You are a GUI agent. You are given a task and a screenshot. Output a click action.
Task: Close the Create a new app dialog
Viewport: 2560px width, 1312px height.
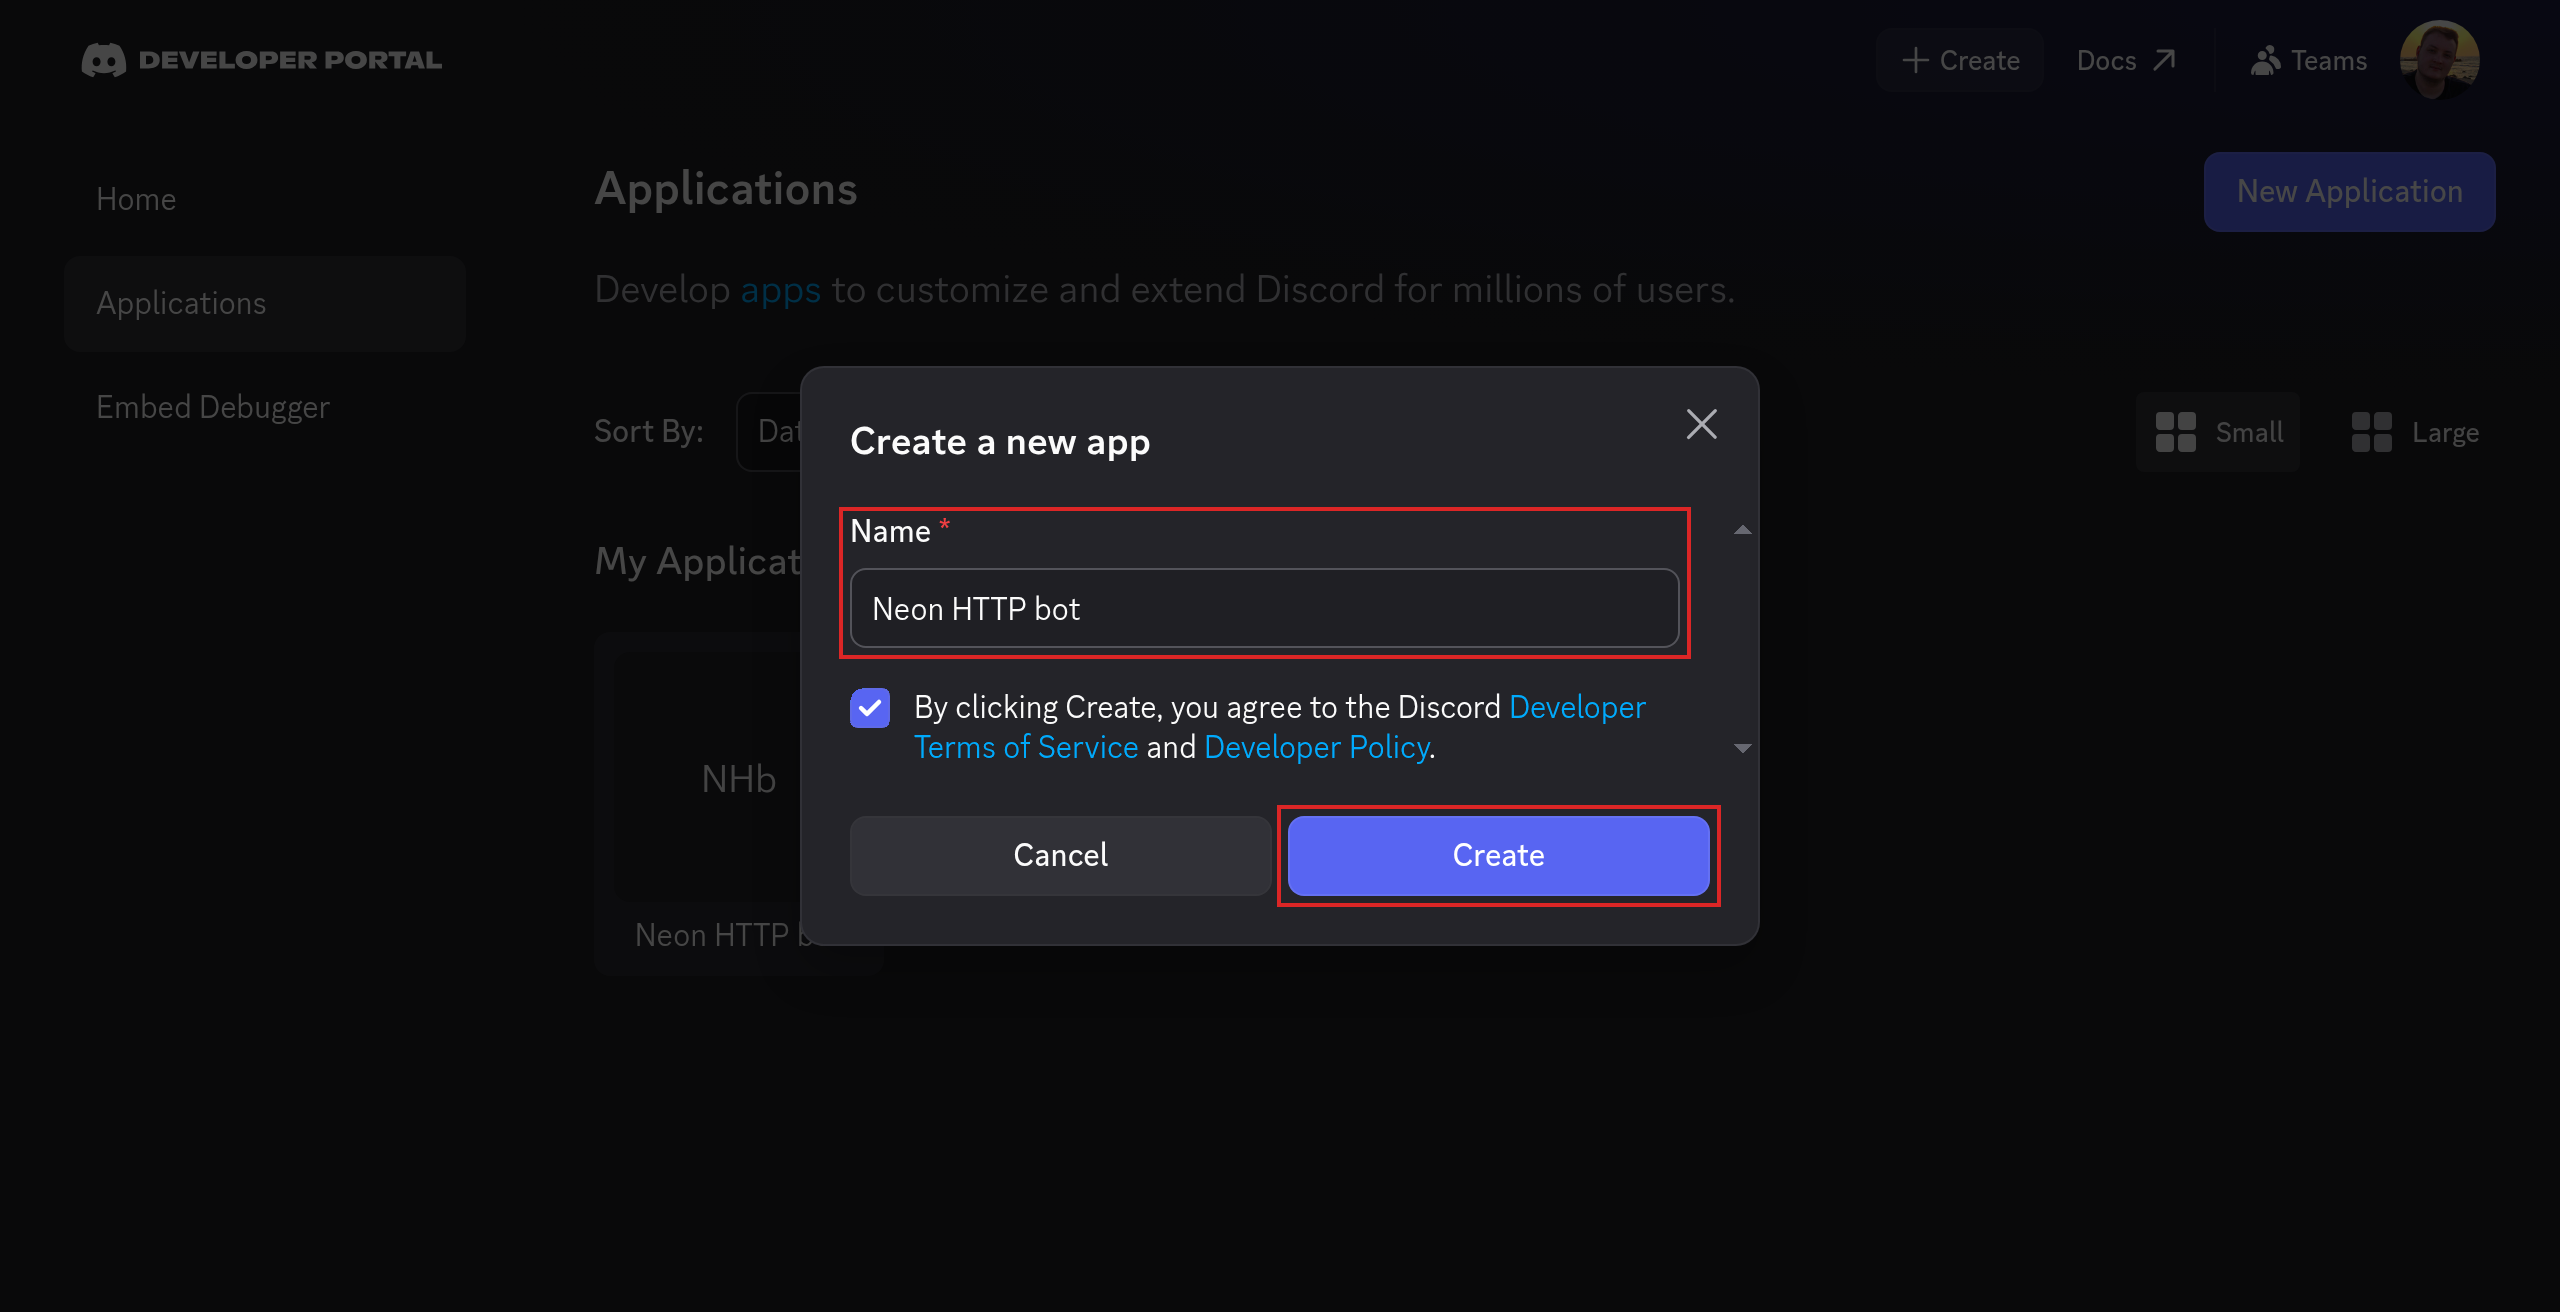point(1701,424)
